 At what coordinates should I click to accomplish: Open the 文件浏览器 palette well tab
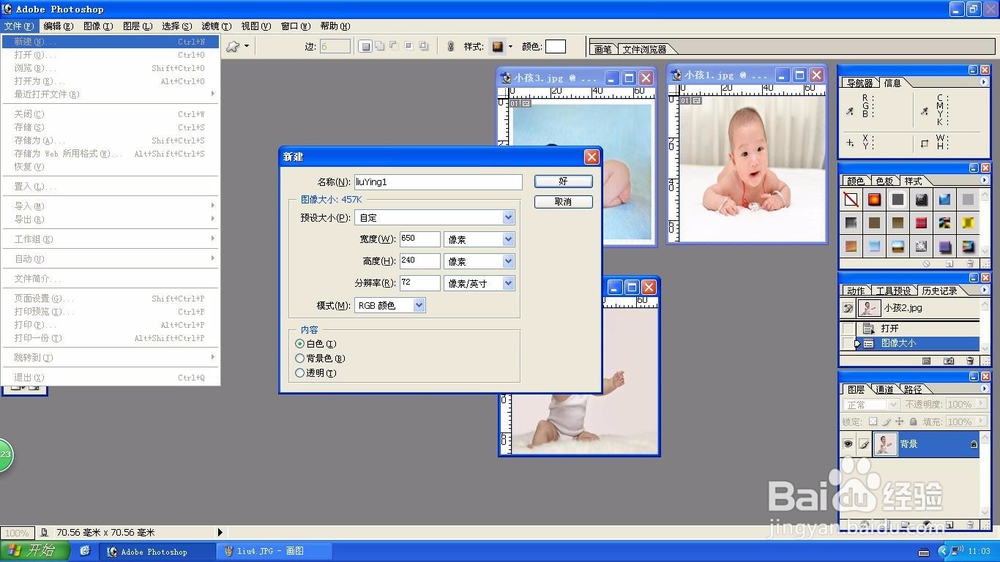click(644, 49)
